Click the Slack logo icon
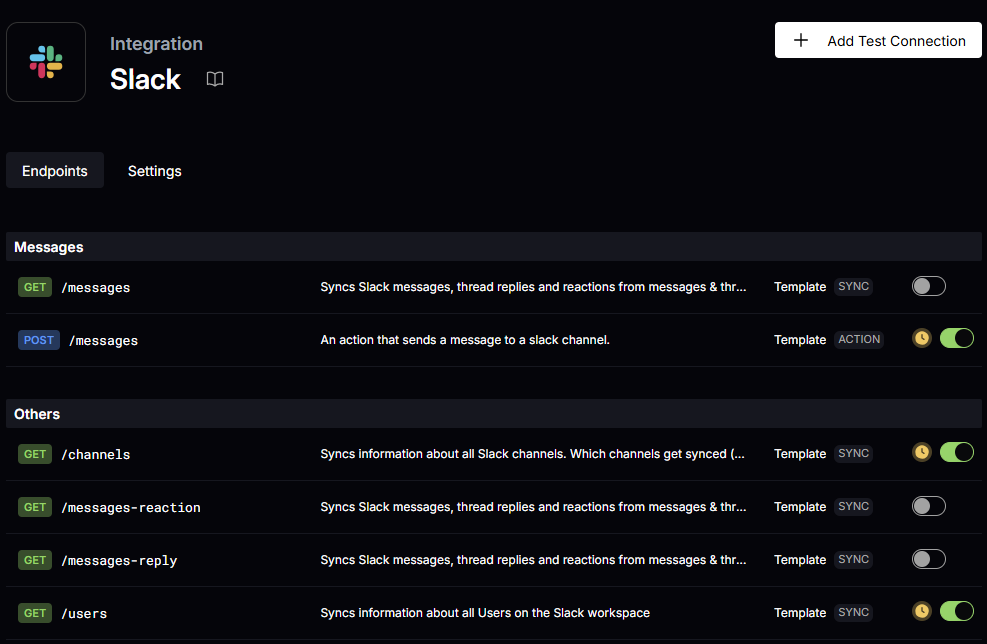The height and width of the screenshot is (644, 987). [46, 62]
